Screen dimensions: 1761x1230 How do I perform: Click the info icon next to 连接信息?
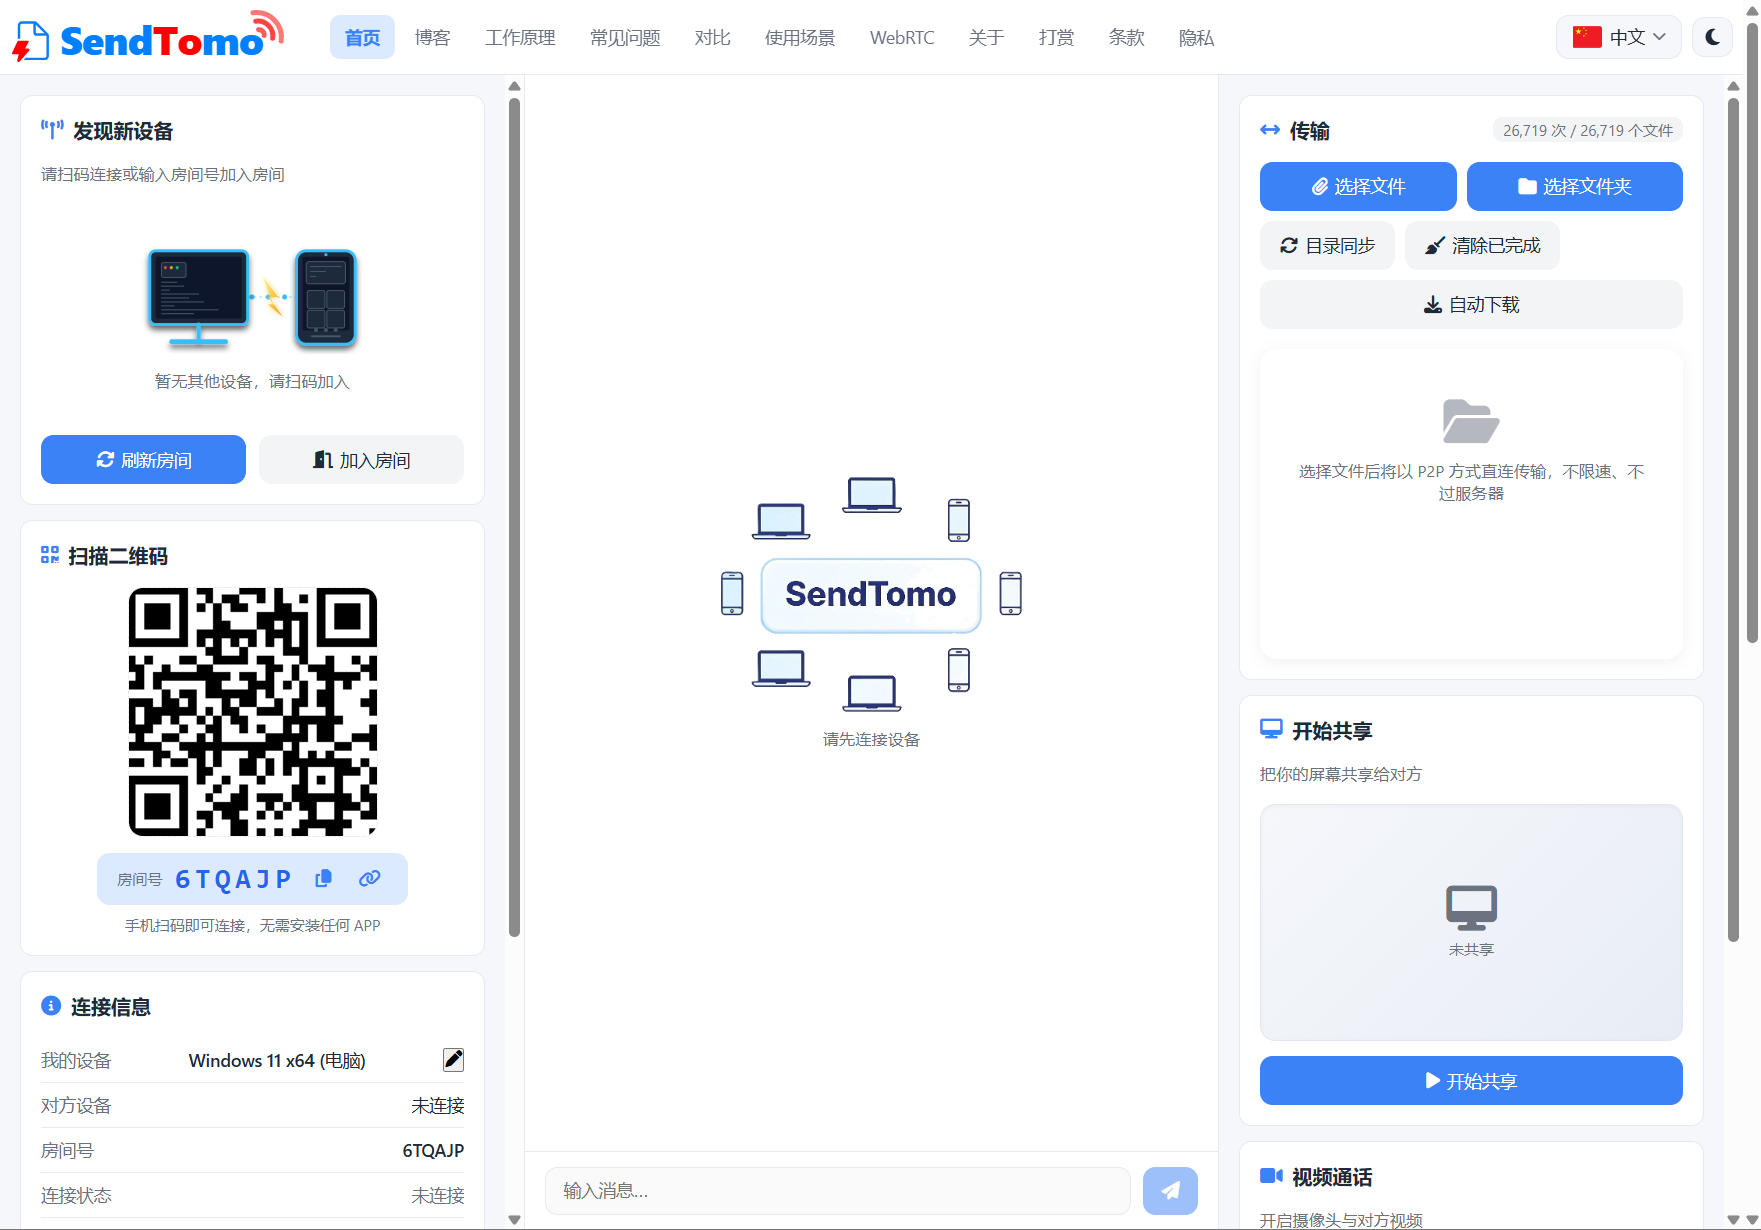(51, 1005)
